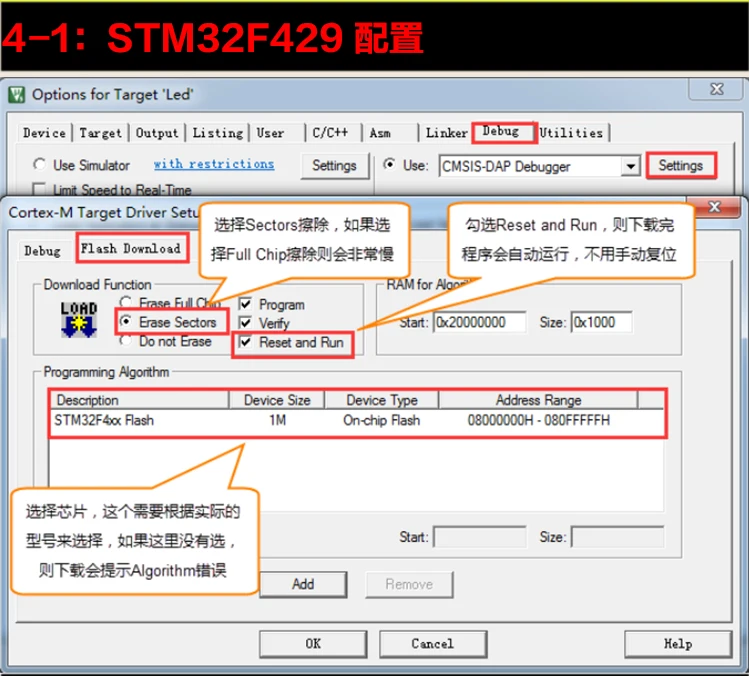The height and width of the screenshot is (676, 749).
Task: Open the debugger Settings button next to CMSIS-DAP
Action: click(x=681, y=166)
